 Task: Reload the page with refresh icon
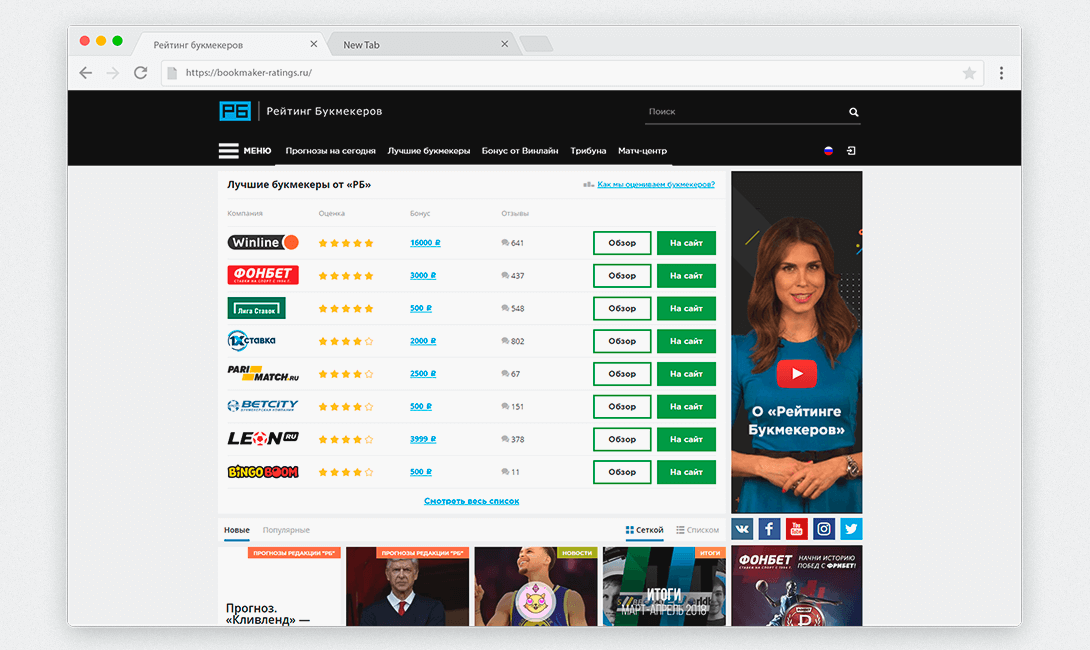tap(140, 73)
